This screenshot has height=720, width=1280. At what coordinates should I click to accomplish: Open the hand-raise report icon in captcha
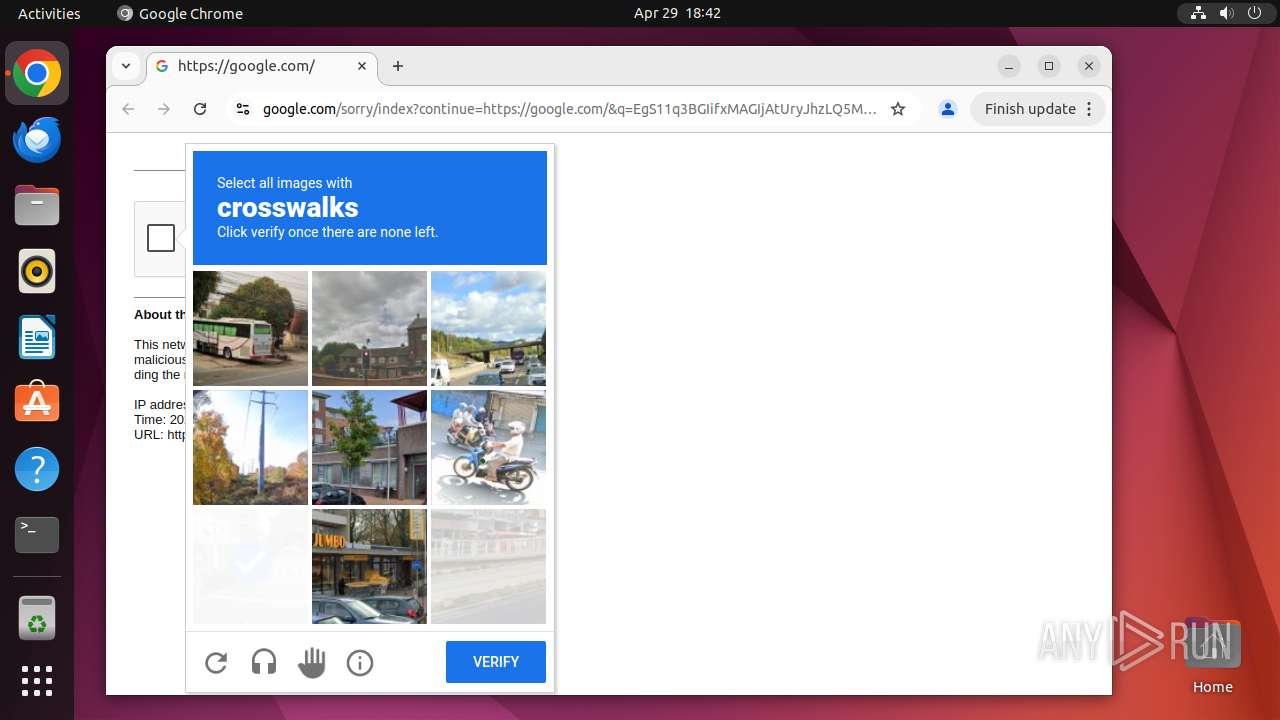tap(312, 662)
